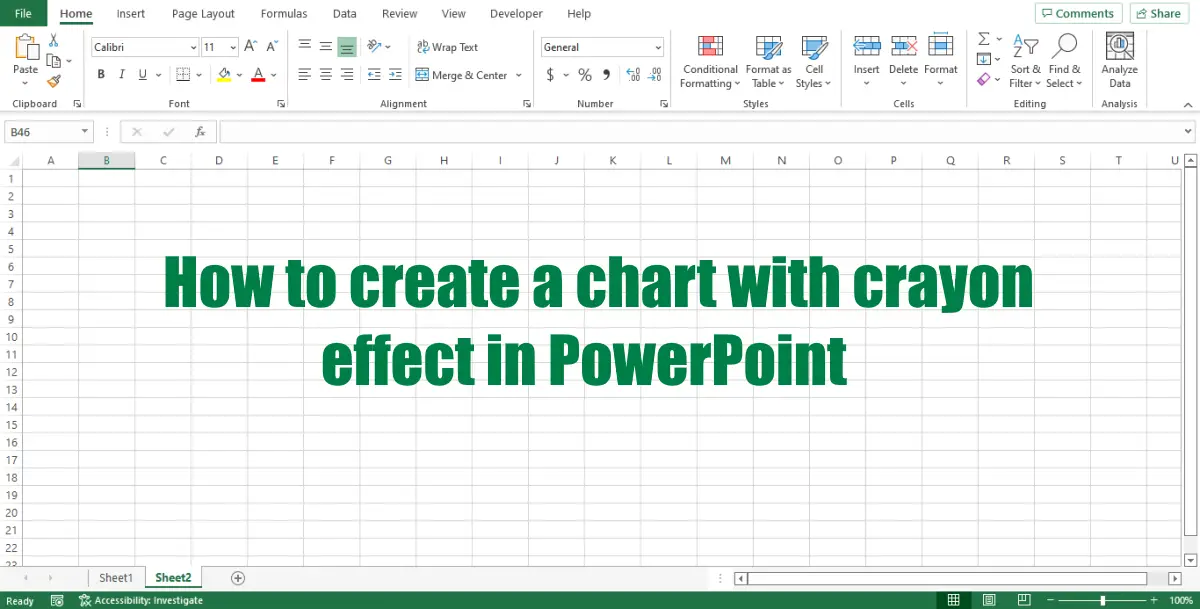Apply Accounting dollar number format

coord(550,75)
